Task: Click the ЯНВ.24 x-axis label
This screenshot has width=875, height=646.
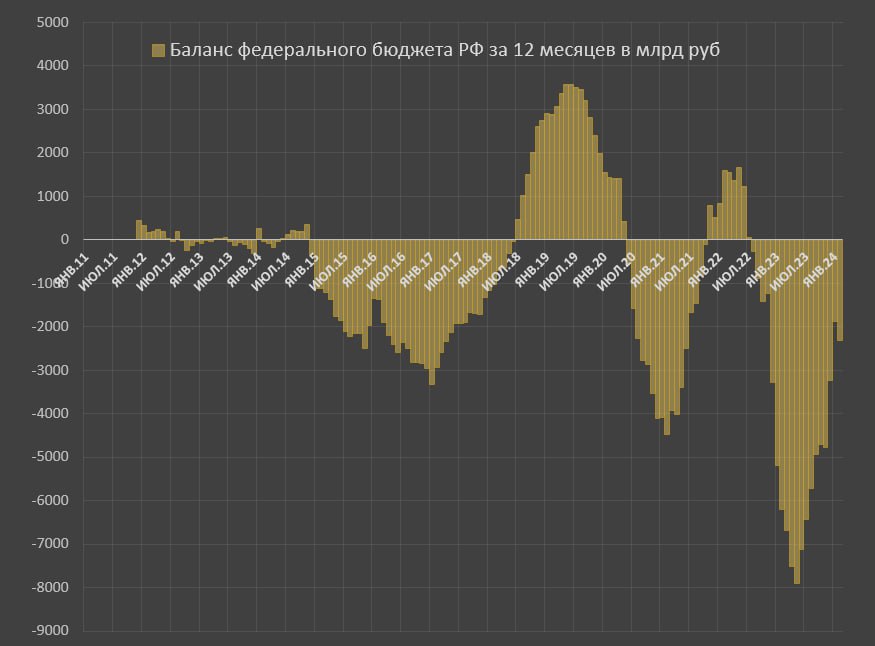Action: coord(820,271)
